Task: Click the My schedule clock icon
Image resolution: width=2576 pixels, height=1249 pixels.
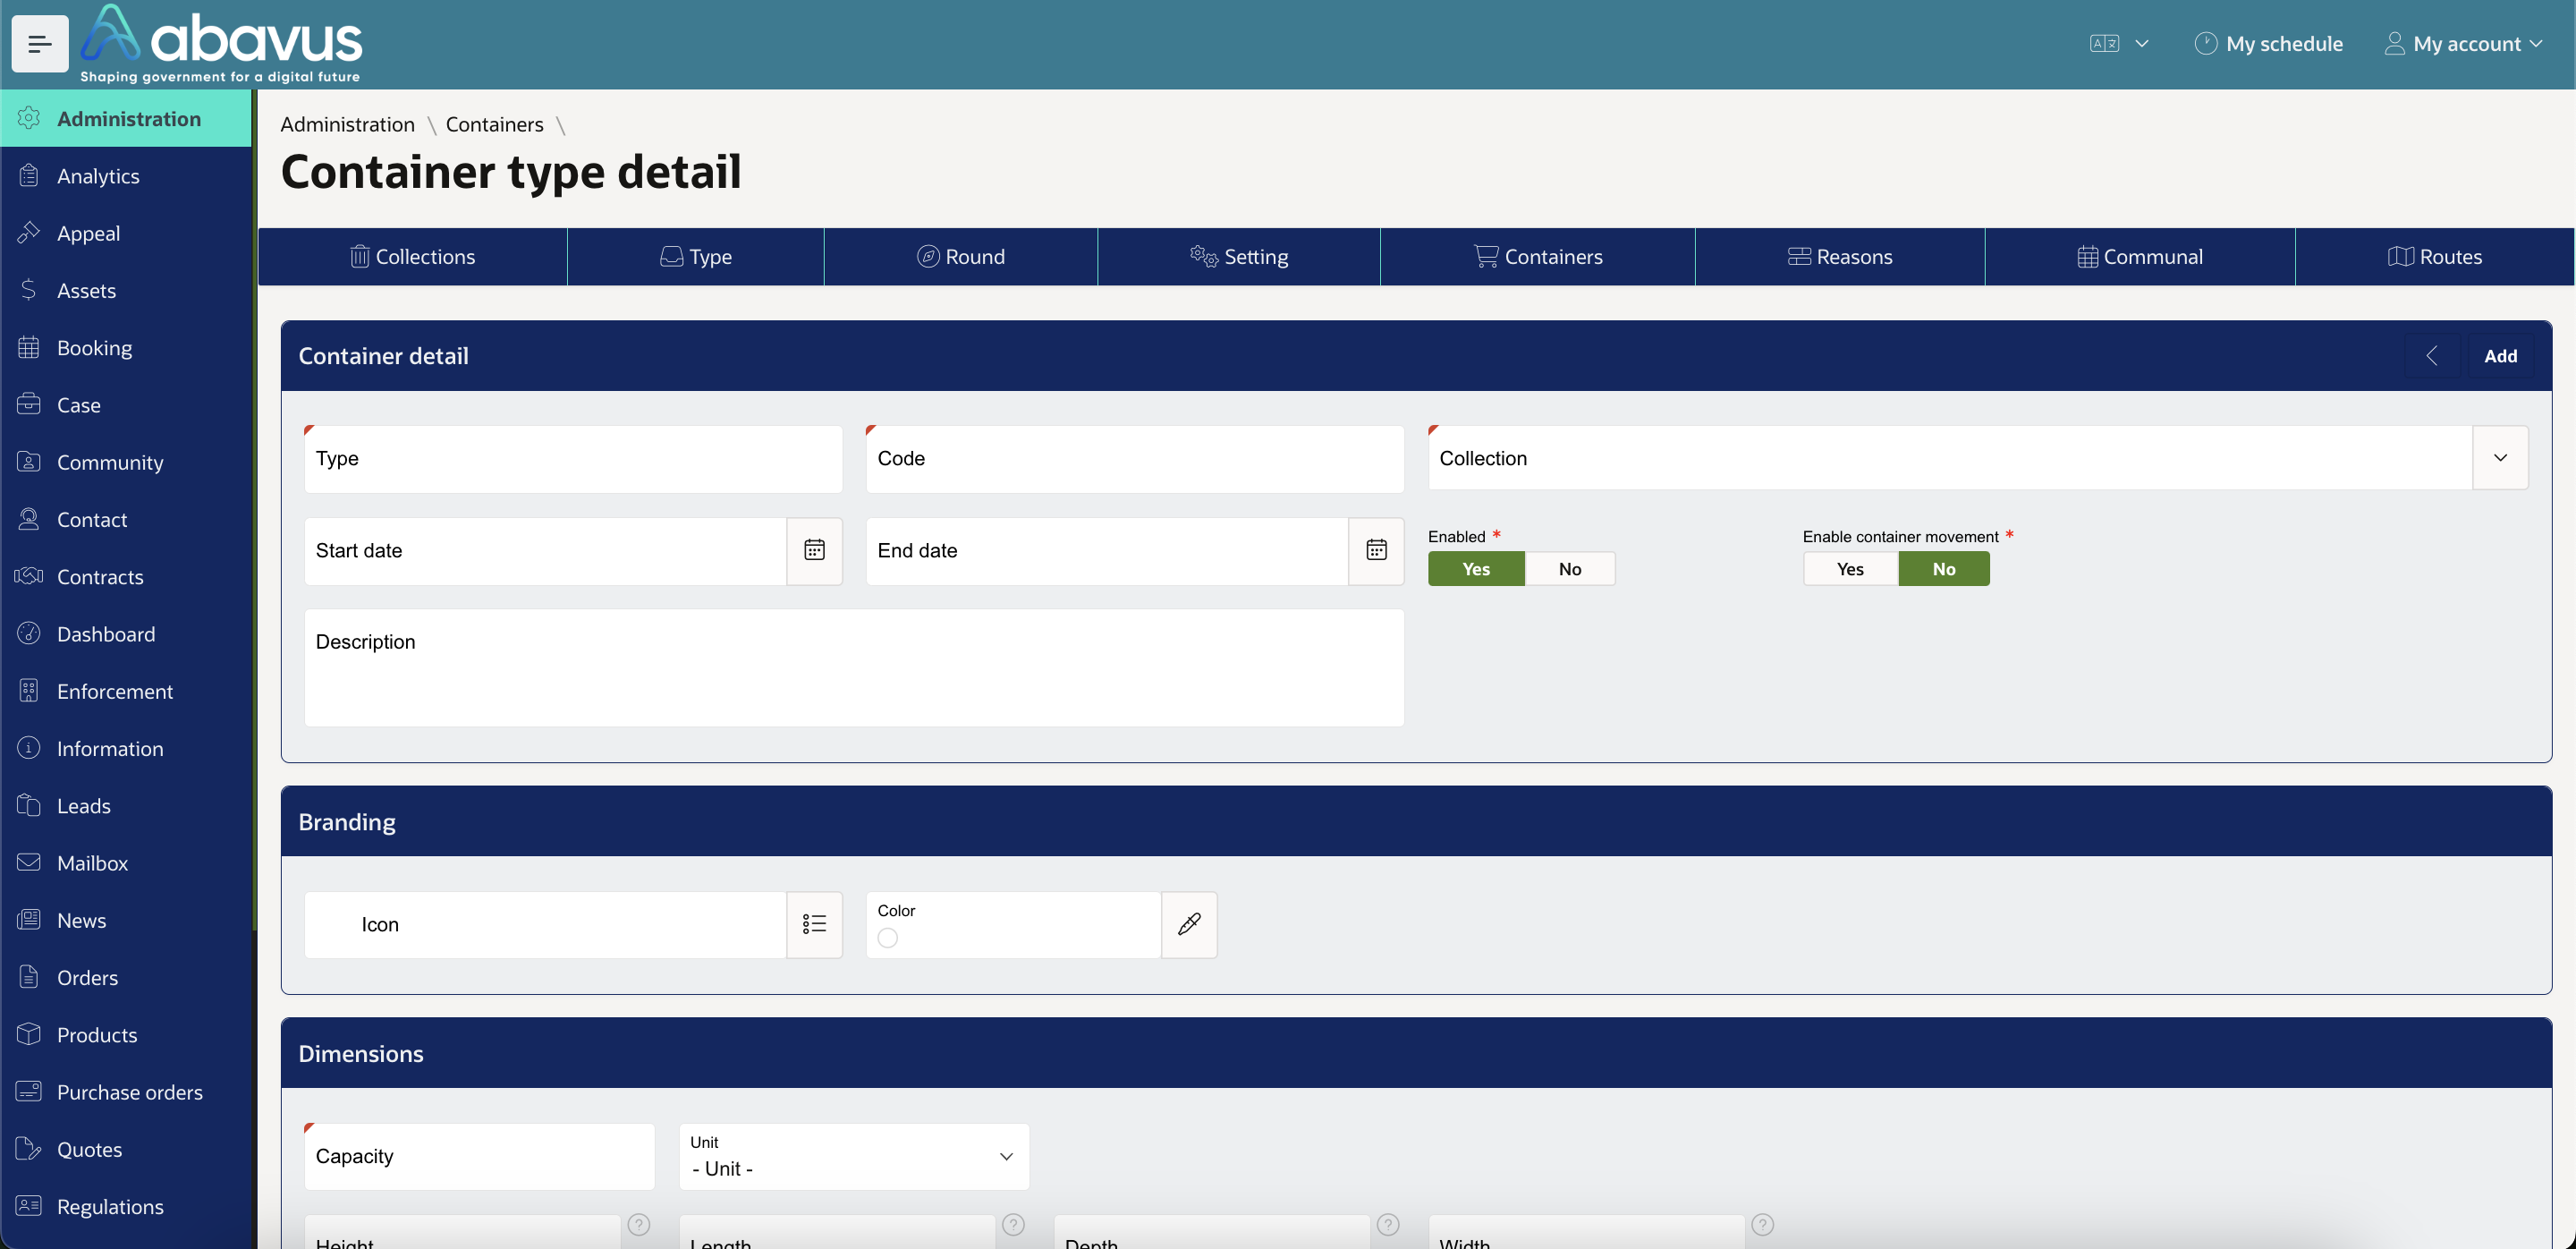Action: pyautogui.click(x=2205, y=44)
